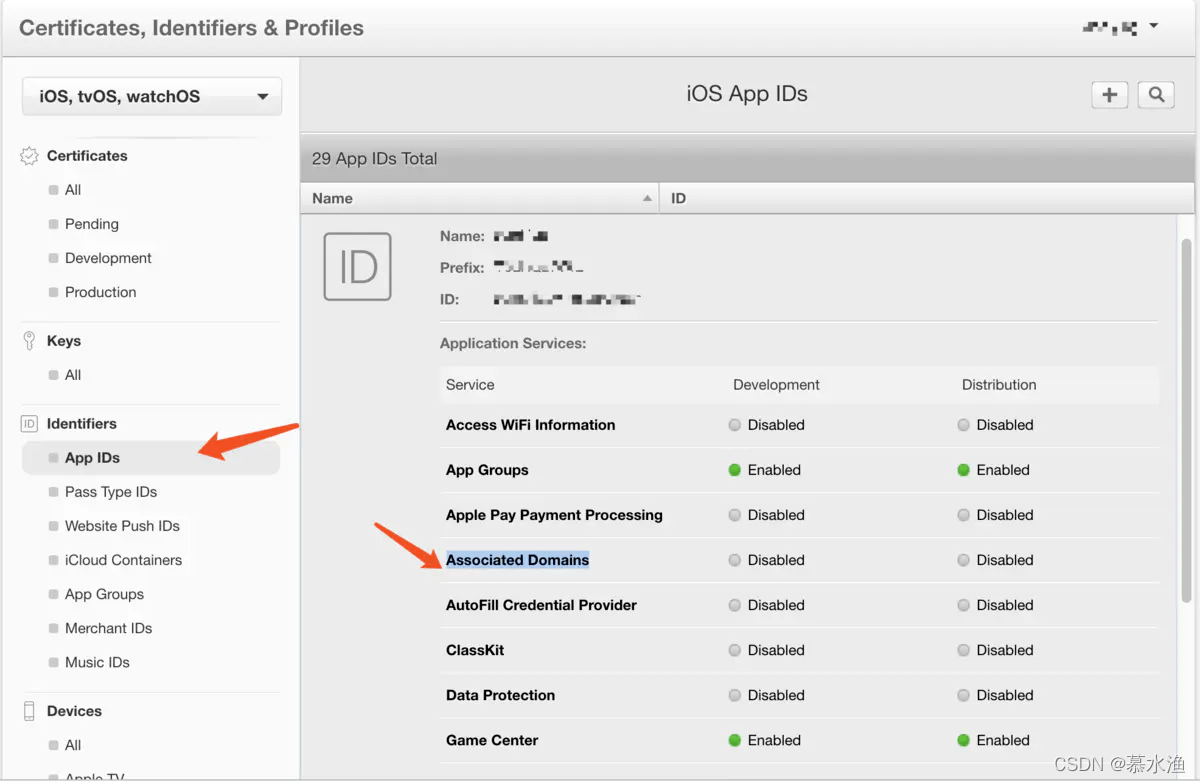Click Access WiFi Information Development Disabled status
The width and height of the screenshot is (1200, 783).
pyautogui.click(x=766, y=425)
